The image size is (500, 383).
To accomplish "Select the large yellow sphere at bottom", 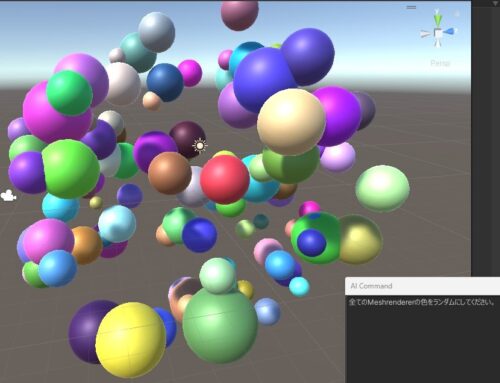I will pyautogui.click(x=131, y=340).
